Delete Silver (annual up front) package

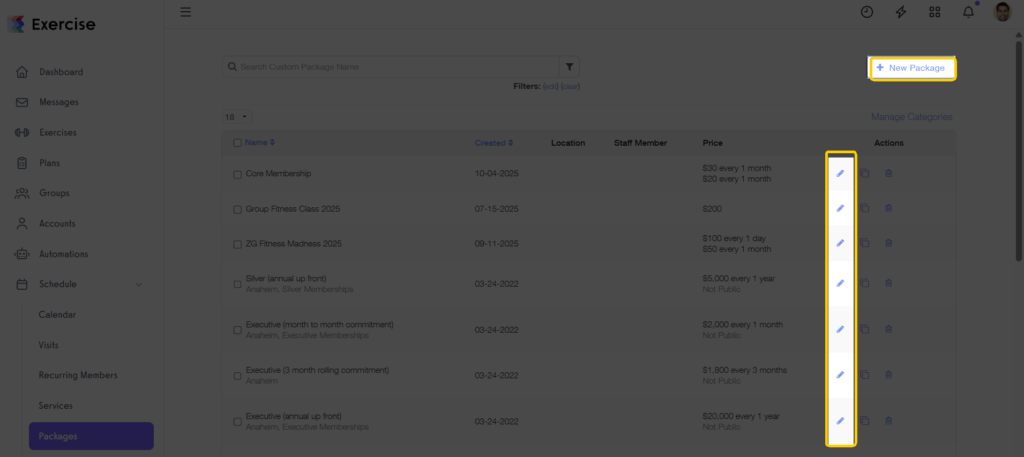(x=888, y=283)
